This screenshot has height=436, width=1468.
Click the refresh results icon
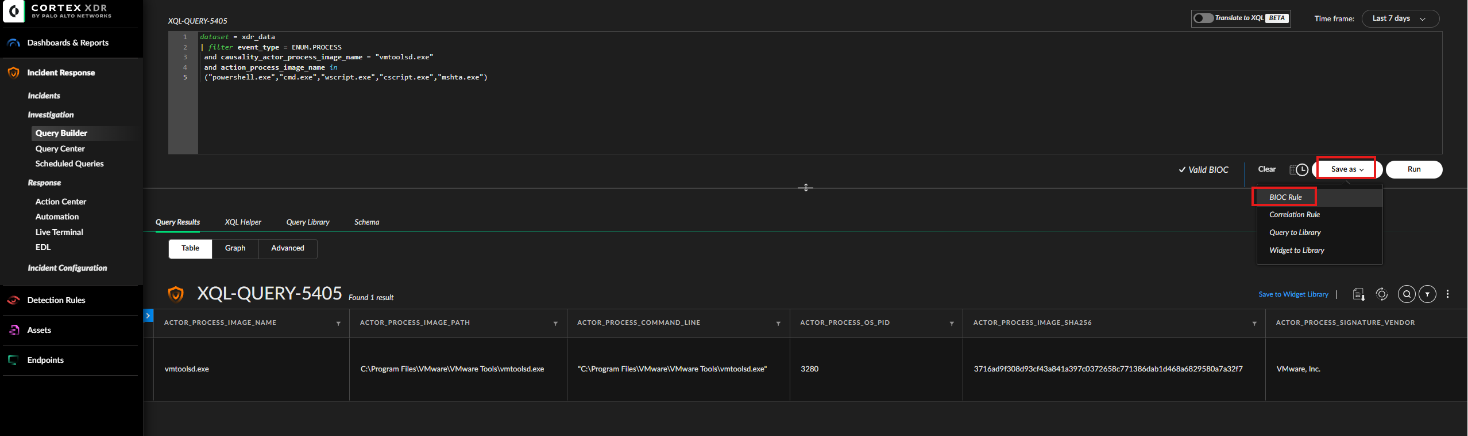(x=1381, y=294)
